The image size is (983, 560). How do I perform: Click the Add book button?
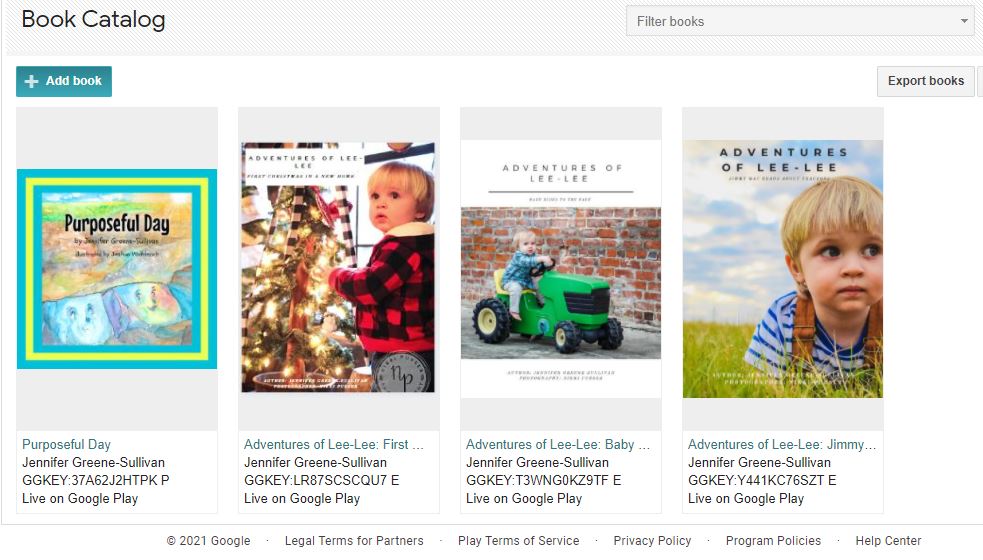click(64, 81)
